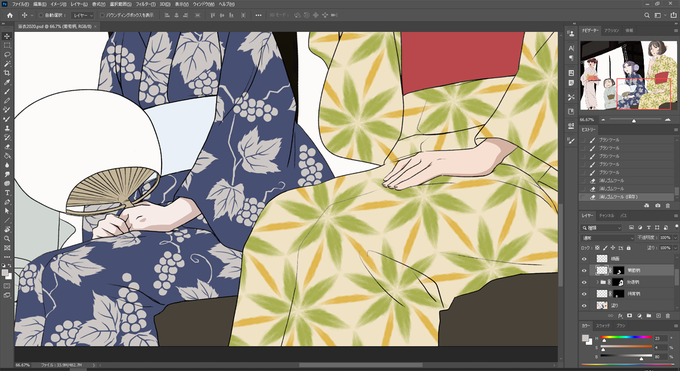Screen dimensions: 680x371
Task: Open the History panel menu
Action: click(x=676, y=130)
